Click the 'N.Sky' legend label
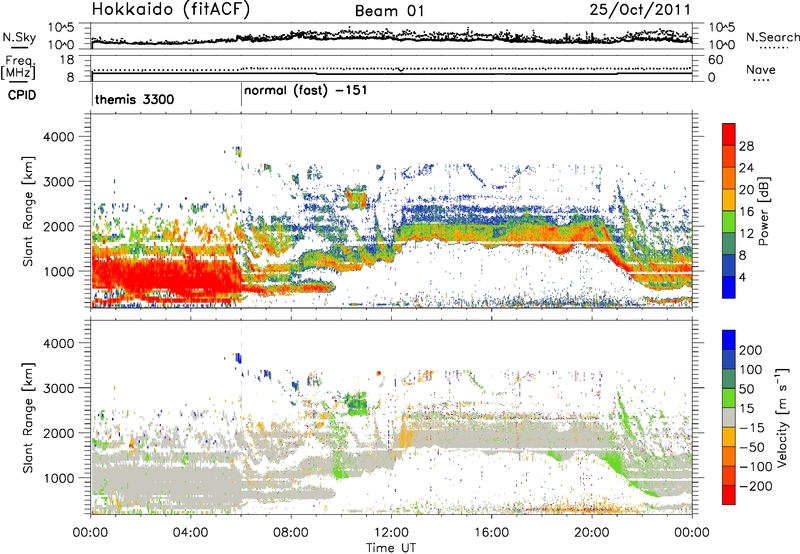This screenshot has width=800, height=554. tap(19, 37)
